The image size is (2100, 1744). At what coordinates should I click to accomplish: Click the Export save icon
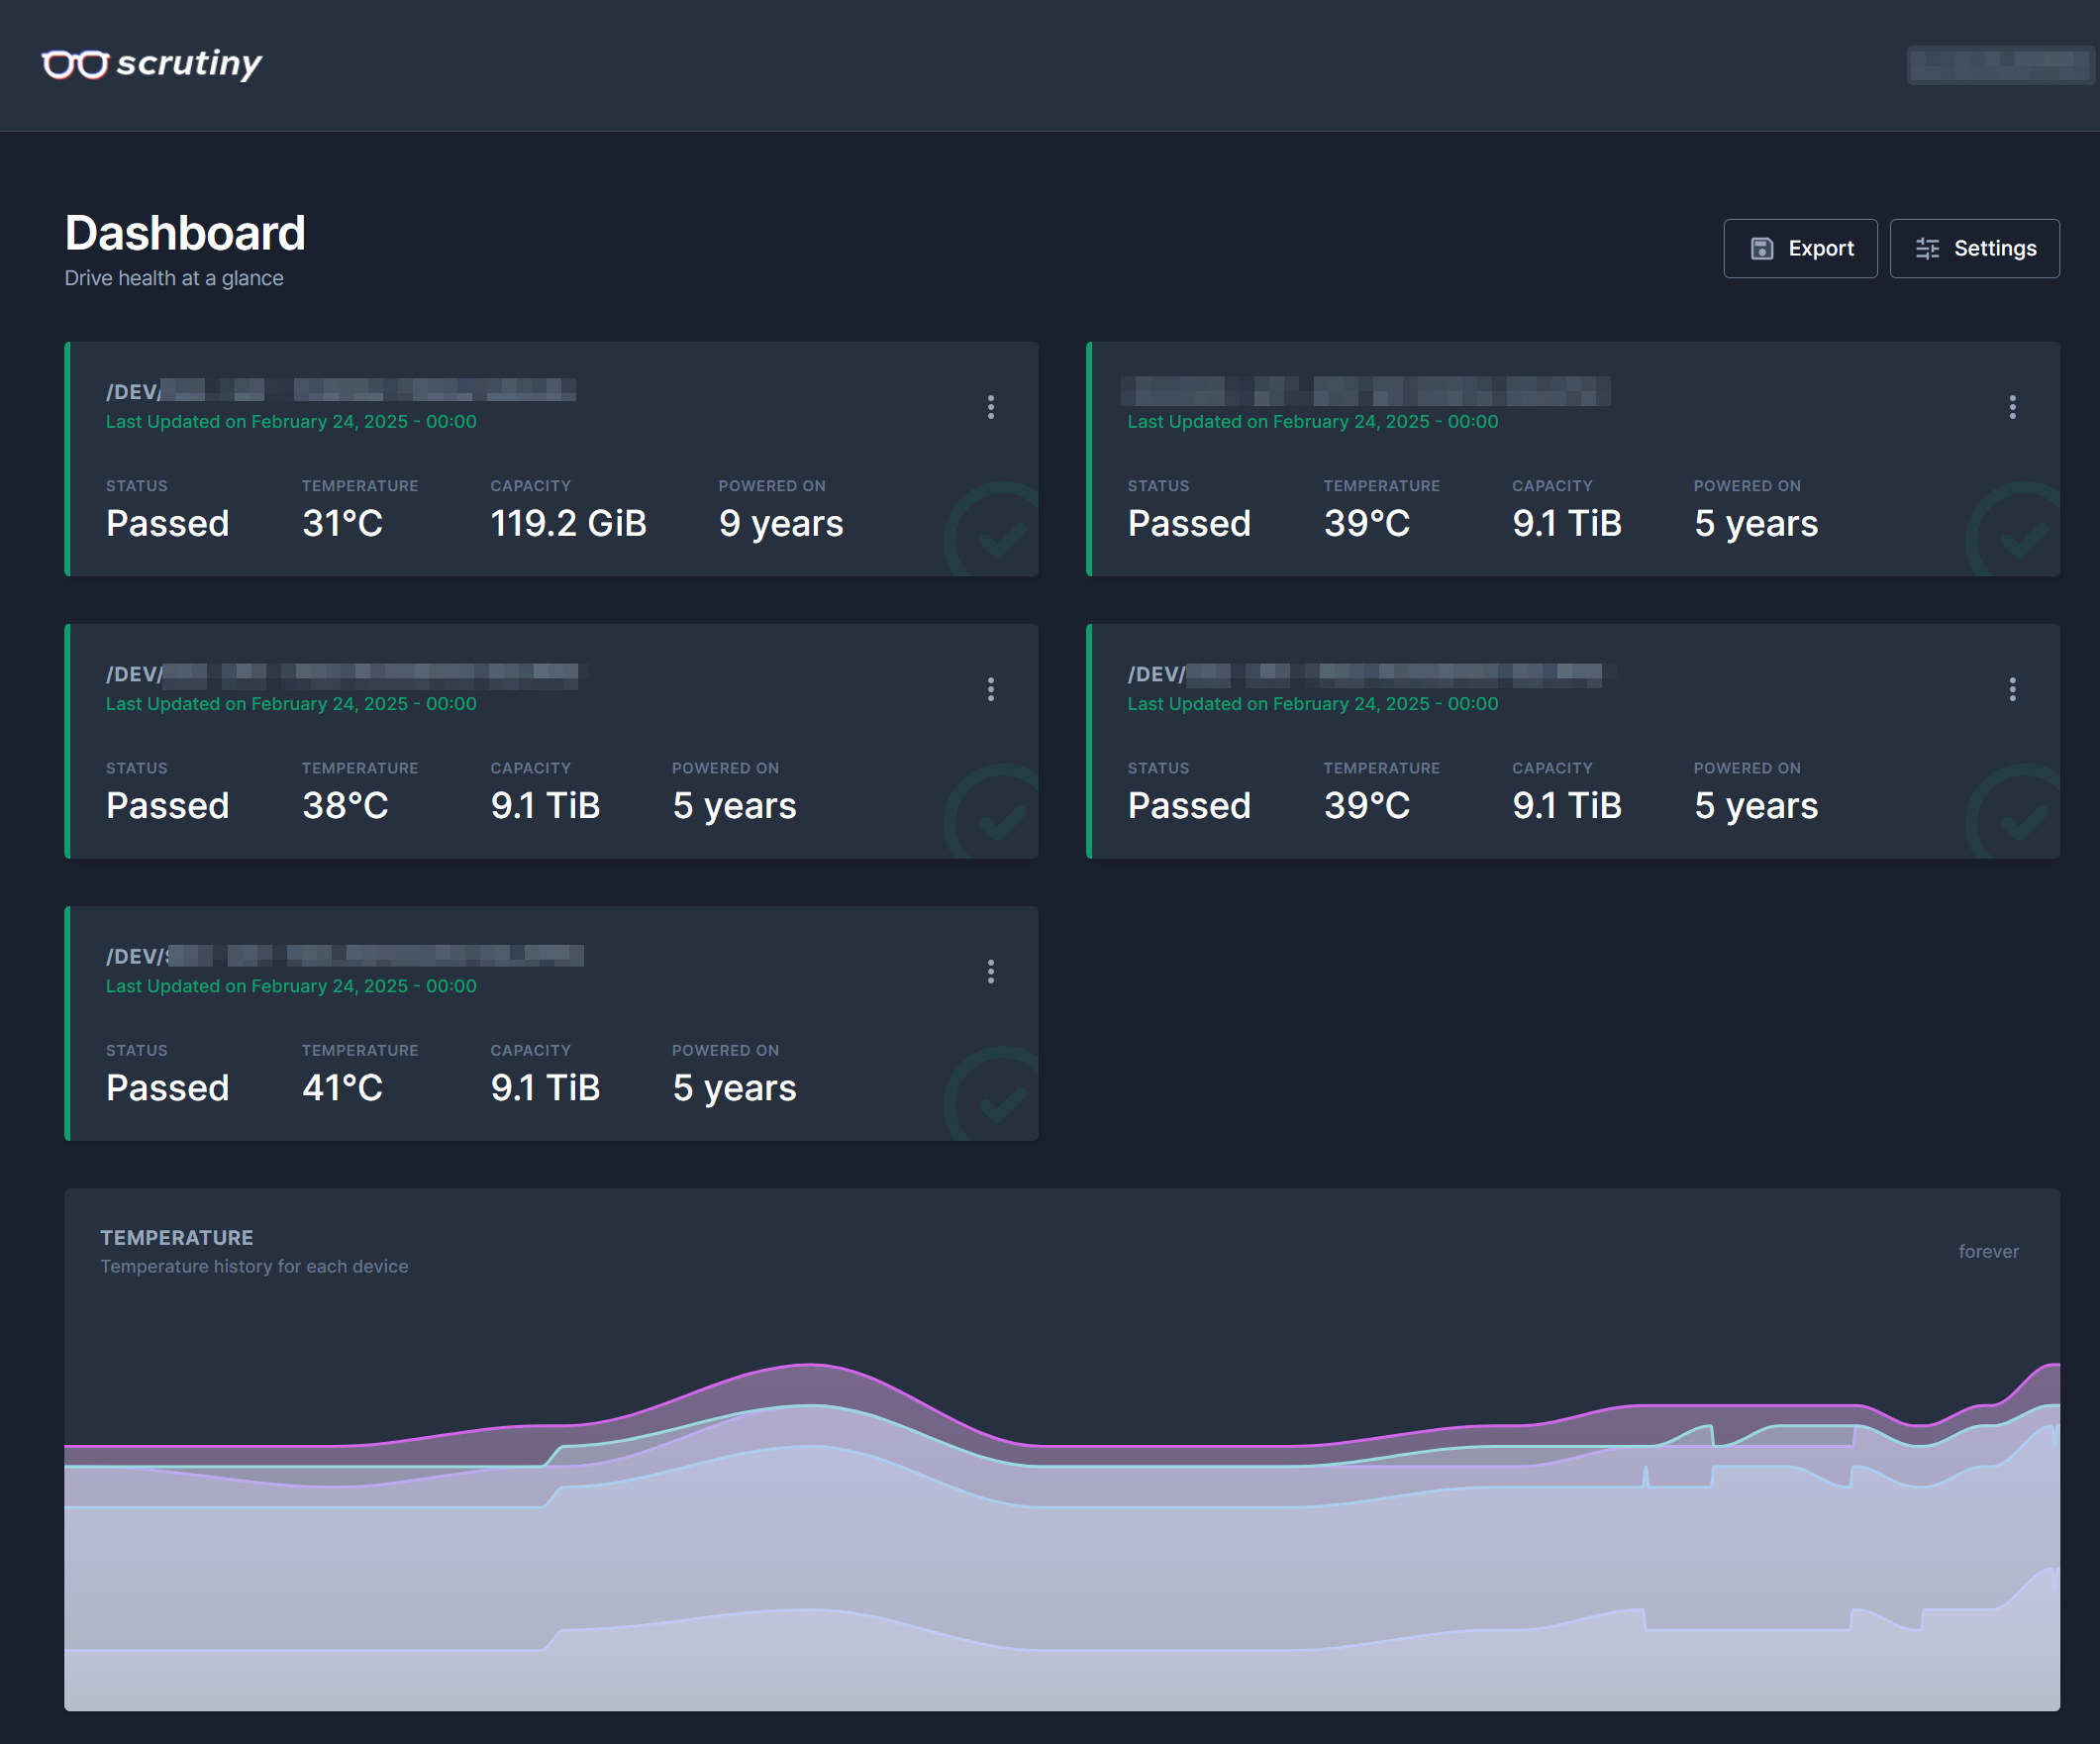click(x=1761, y=248)
